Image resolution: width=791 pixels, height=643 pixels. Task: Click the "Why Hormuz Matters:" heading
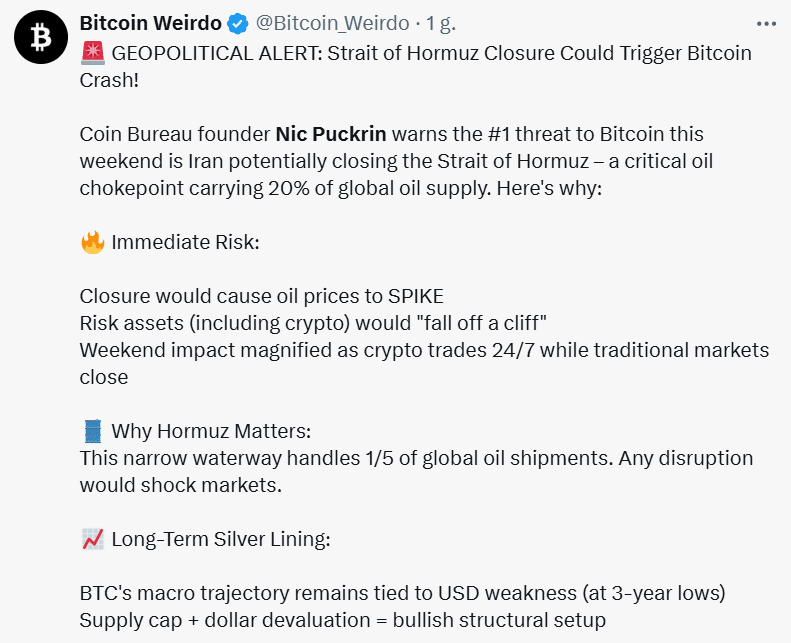click(211, 432)
